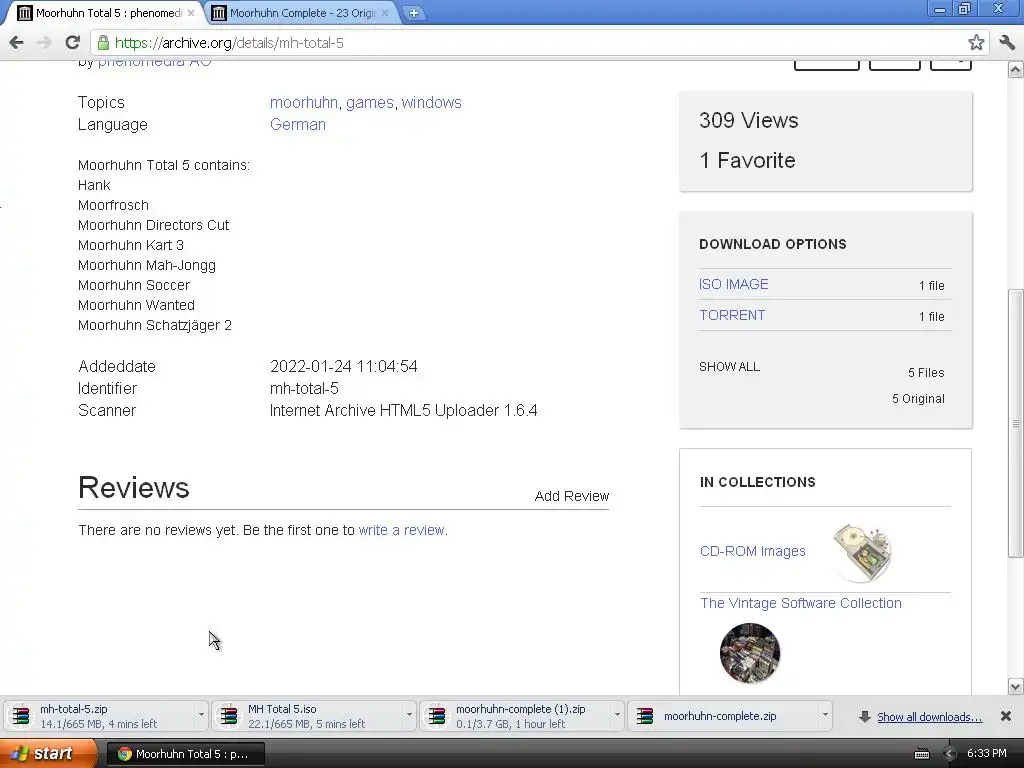Image resolution: width=1024 pixels, height=768 pixels.
Task: Open a new tab with the plus button
Action: pos(413,12)
